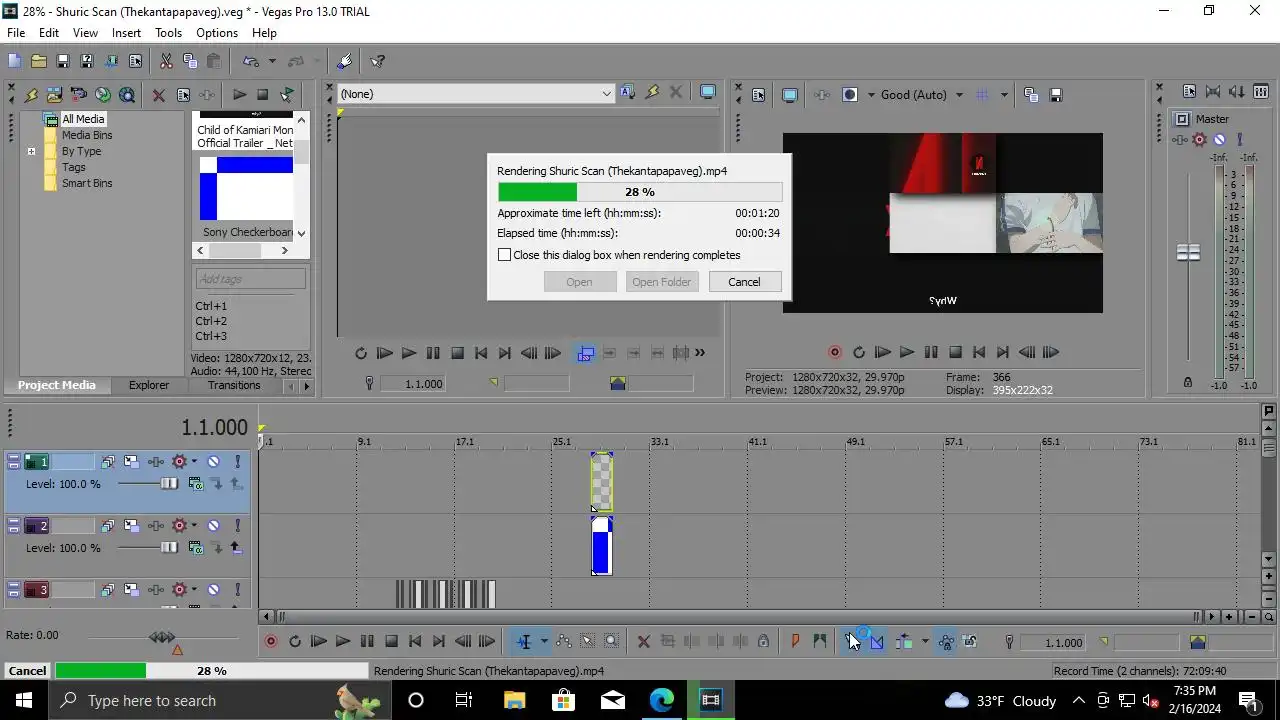Screen dimensions: 1280x720
Task: Switch to the Transitions tab
Action: tap(234, 385)
